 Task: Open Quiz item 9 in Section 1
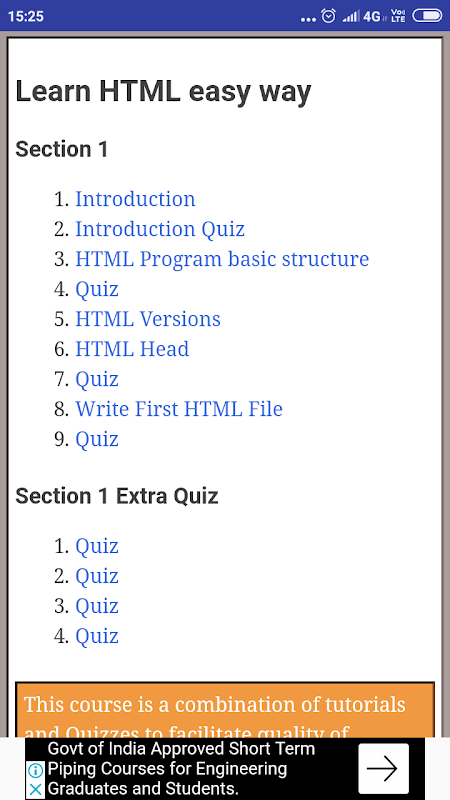97,439
